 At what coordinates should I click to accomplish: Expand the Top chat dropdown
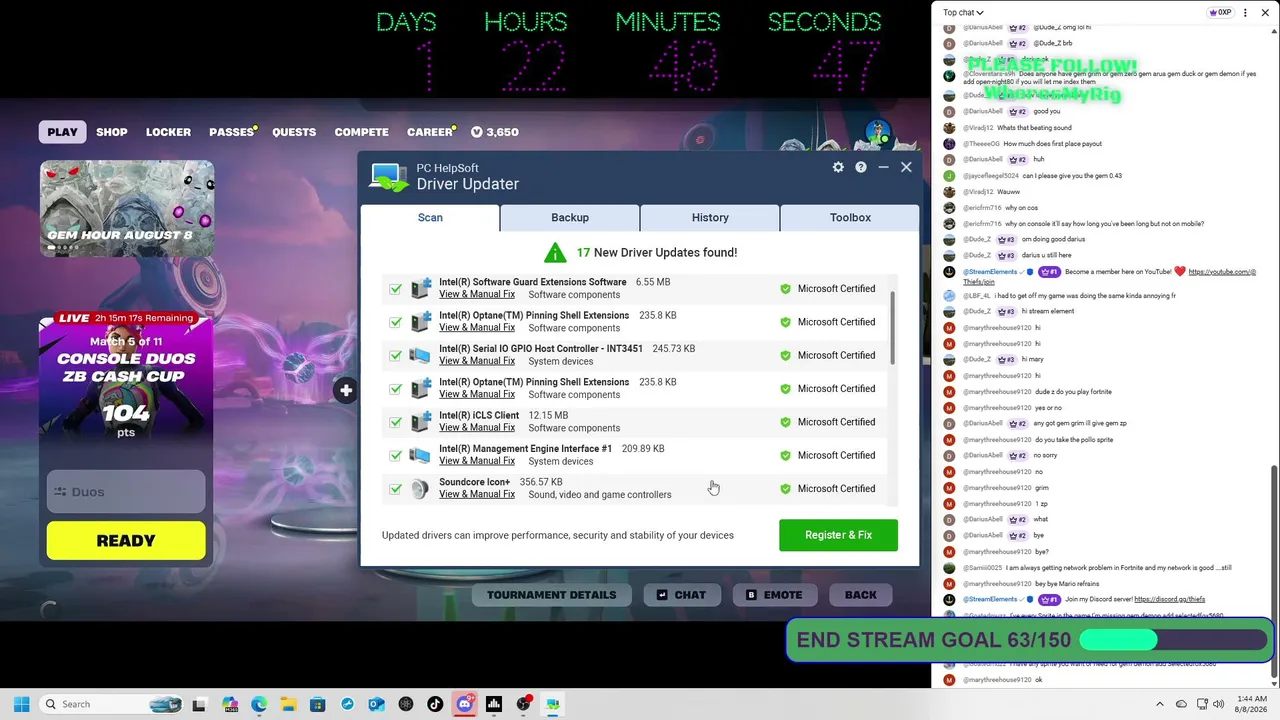(x=963, y=13)
